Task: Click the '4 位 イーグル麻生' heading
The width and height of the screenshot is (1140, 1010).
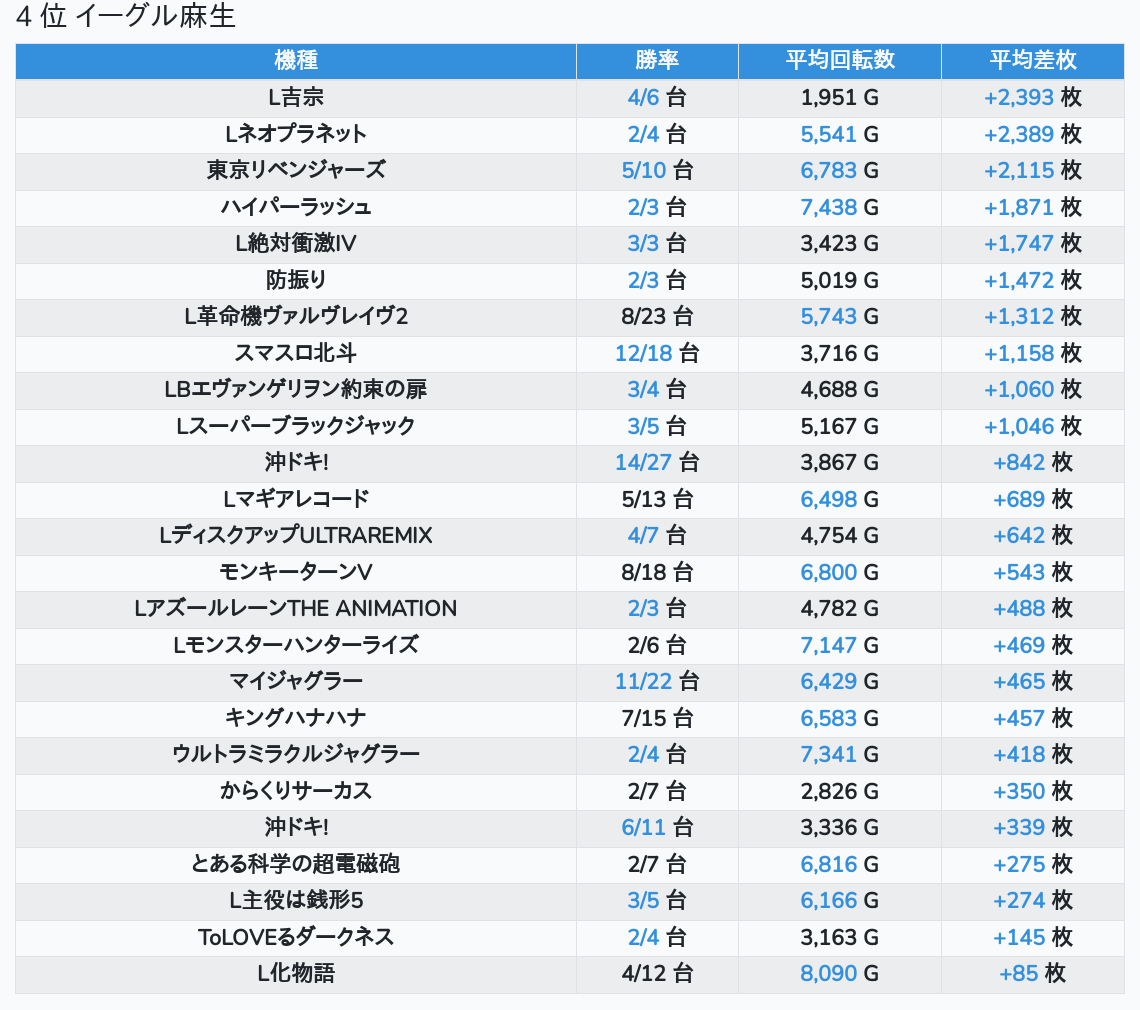Action: click(126, 17)
